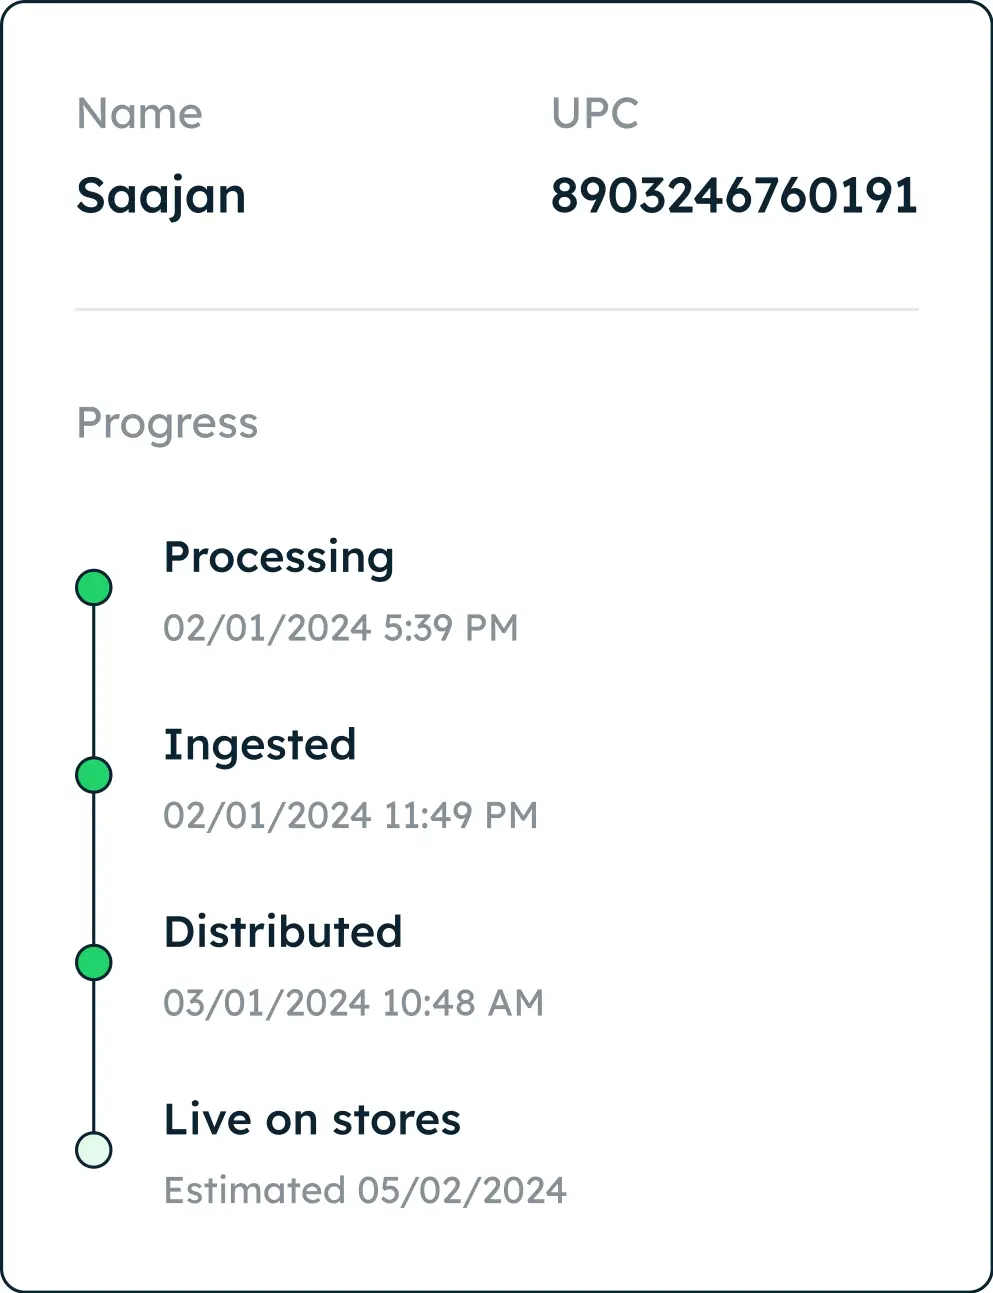
Task: Click the divider line below the name
Action: (497, 310)
